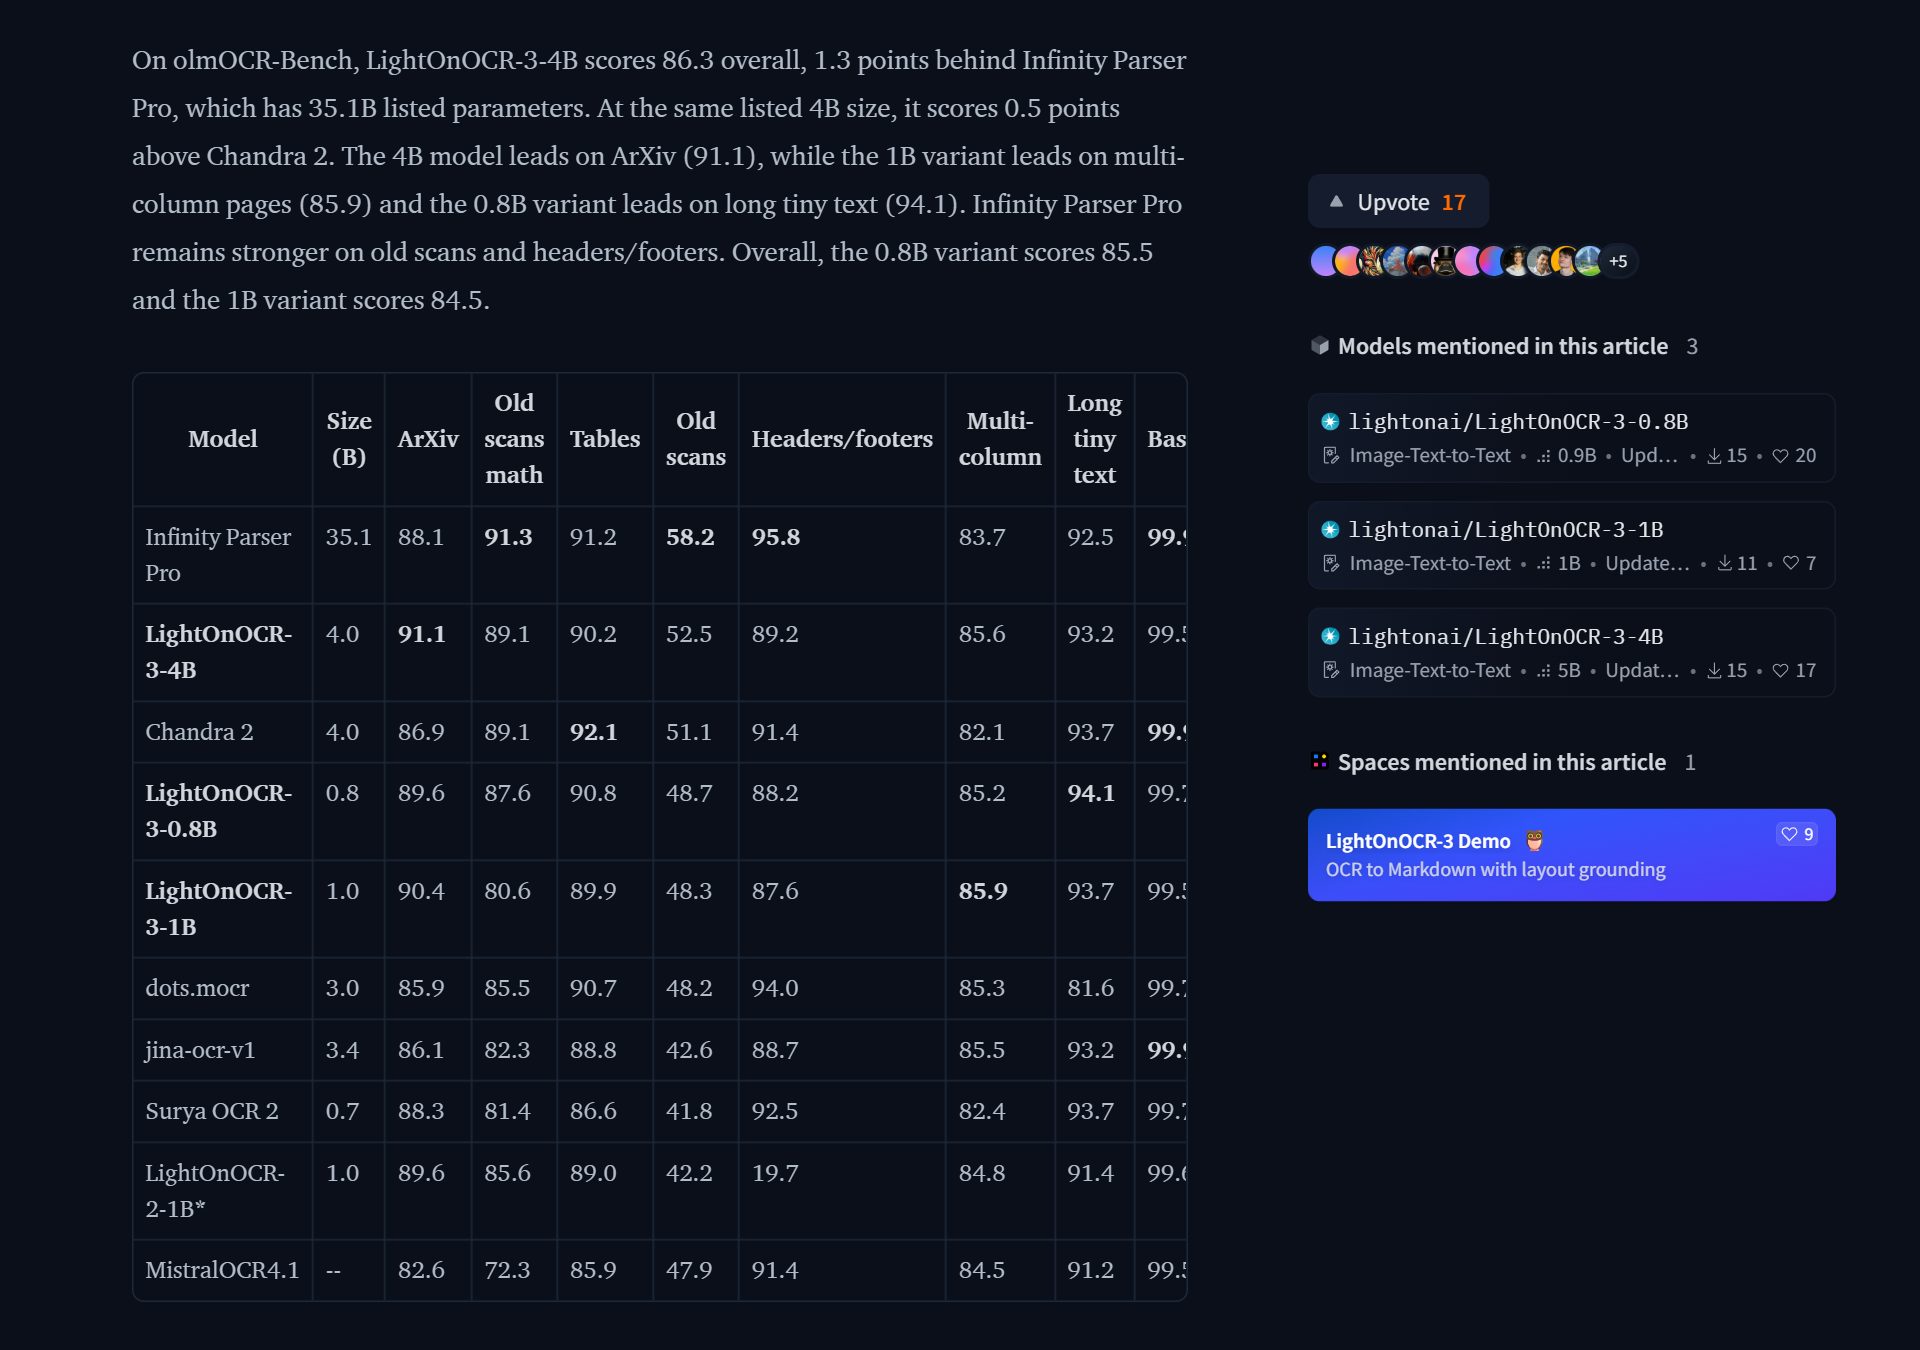This screenshot has height=1350, width=1920.
Task: Click the 19.7 Headers/footers value for LightOnOCR-2-1B
Action: (775, 1173)
